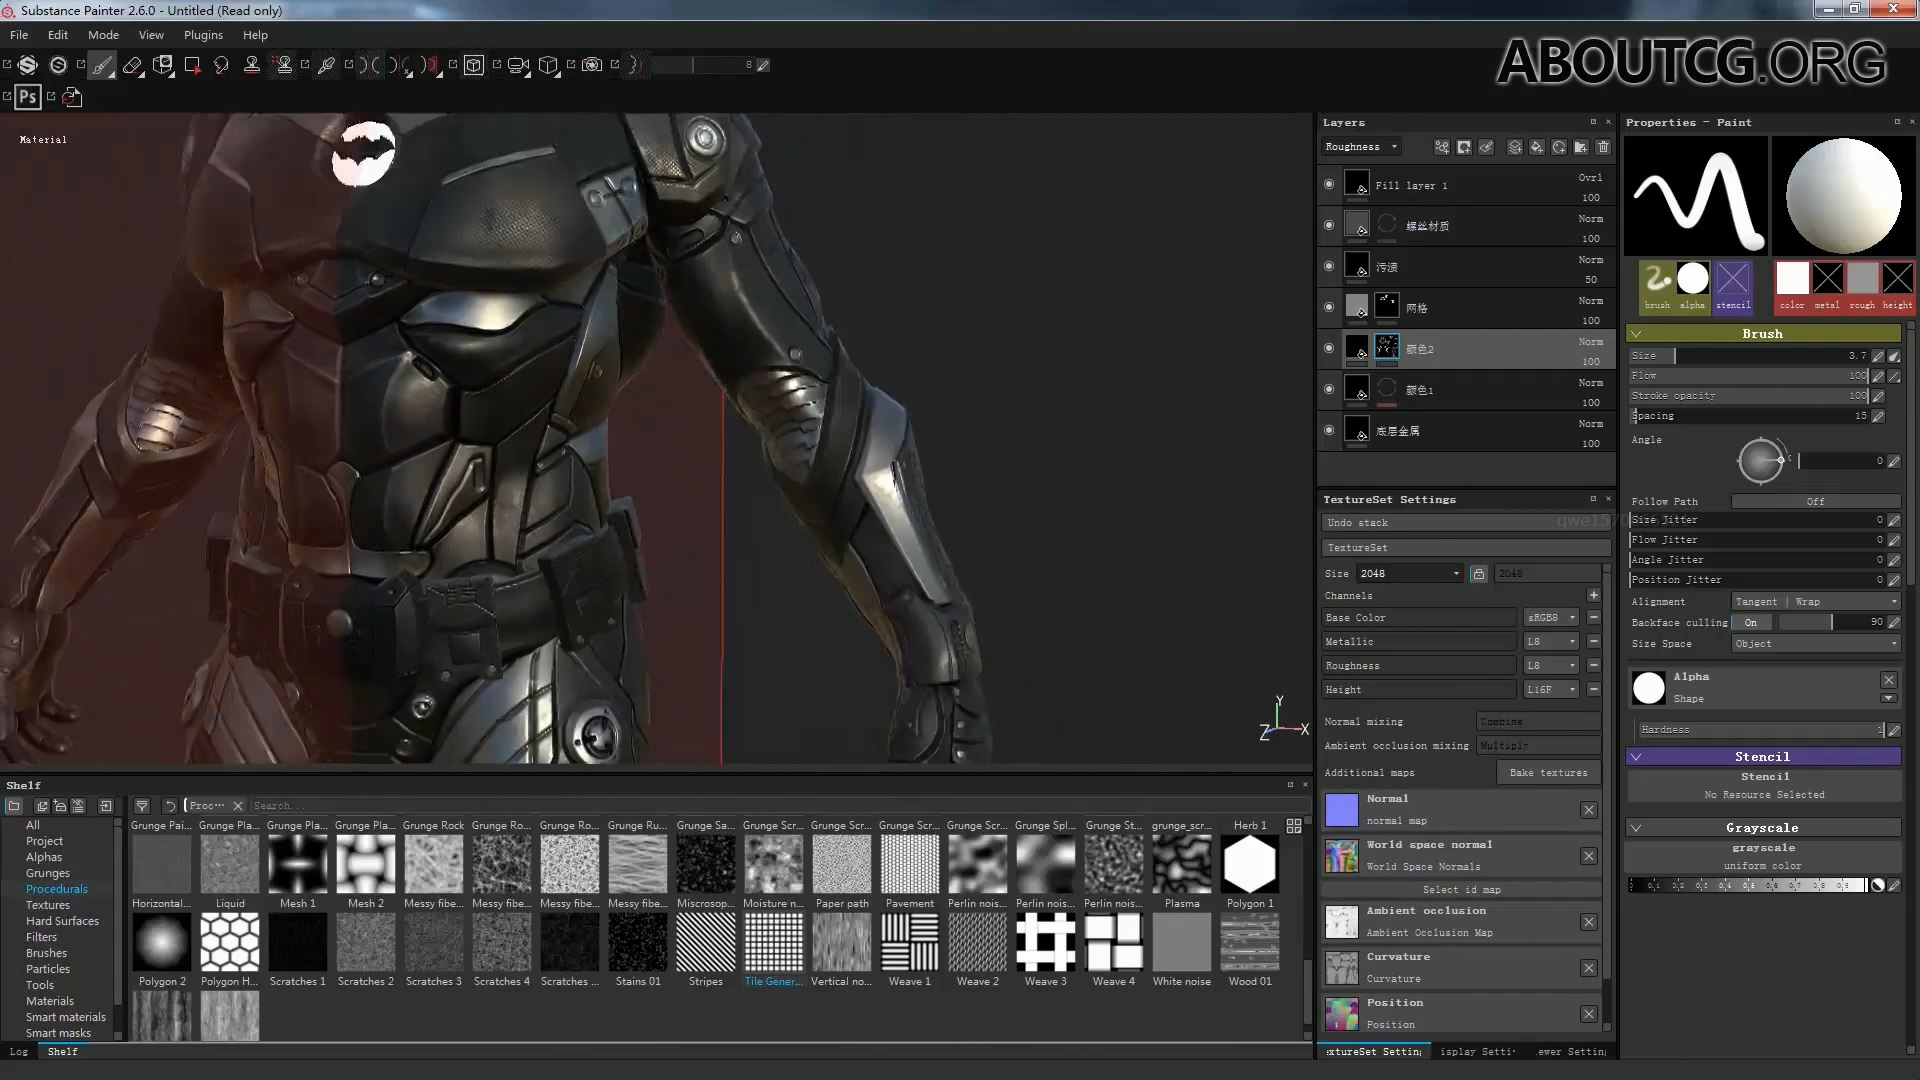Image resolution: width=1920 pixels, height=1080 pixels.
Task: Select the Clone stamp tool
Action: coord(252,65)
